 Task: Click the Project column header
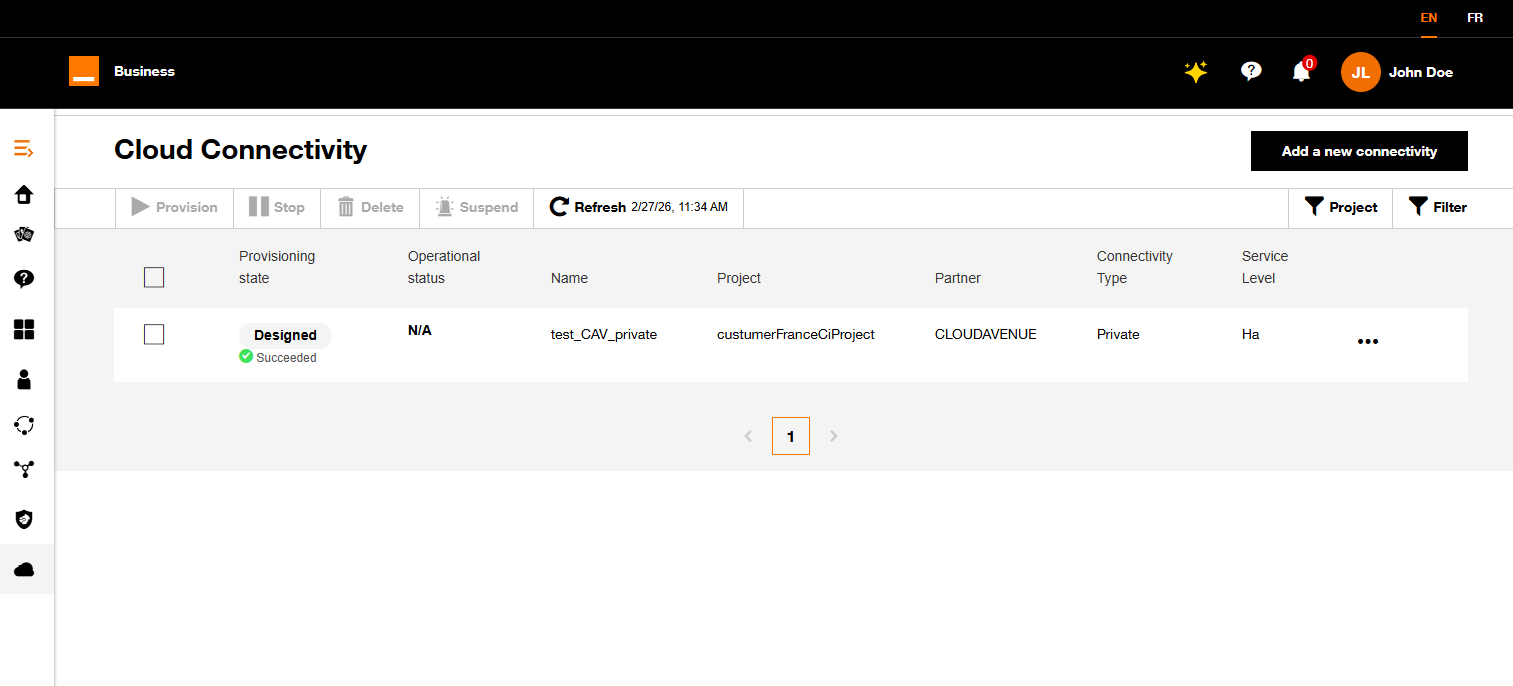click(x=739, y=278)
